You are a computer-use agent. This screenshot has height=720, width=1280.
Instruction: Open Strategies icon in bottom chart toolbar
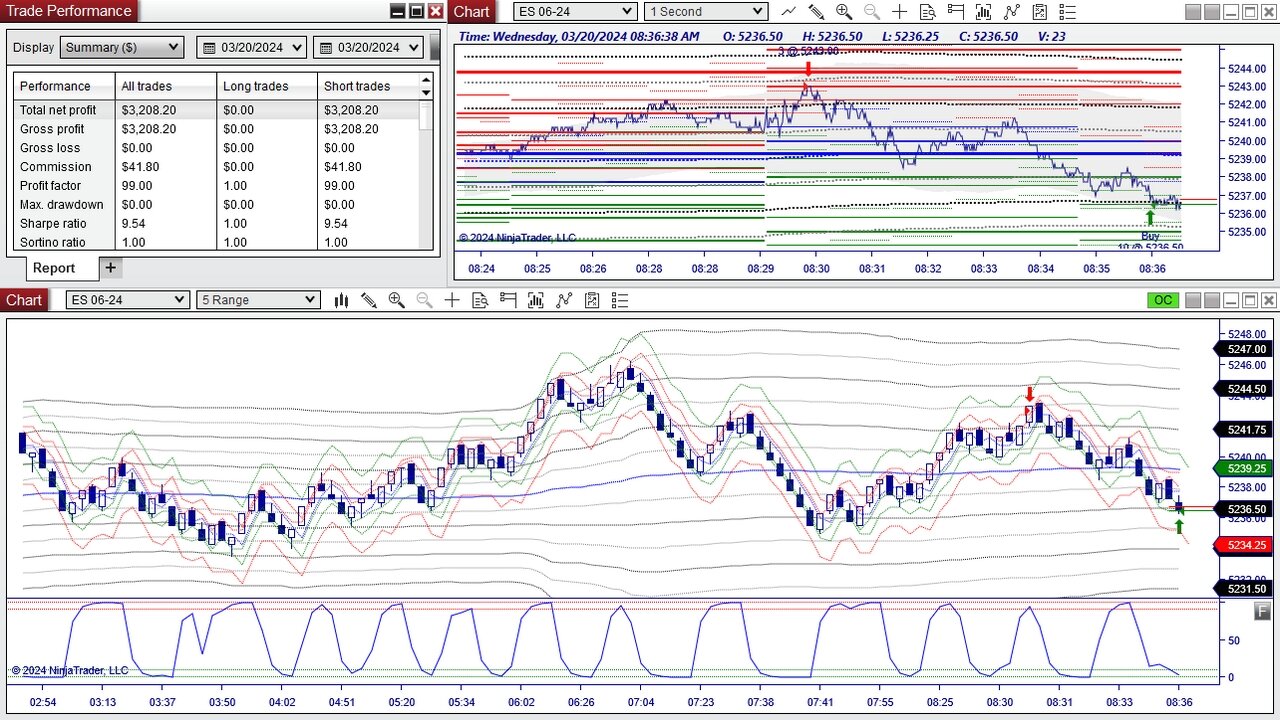tap(592, 300)
